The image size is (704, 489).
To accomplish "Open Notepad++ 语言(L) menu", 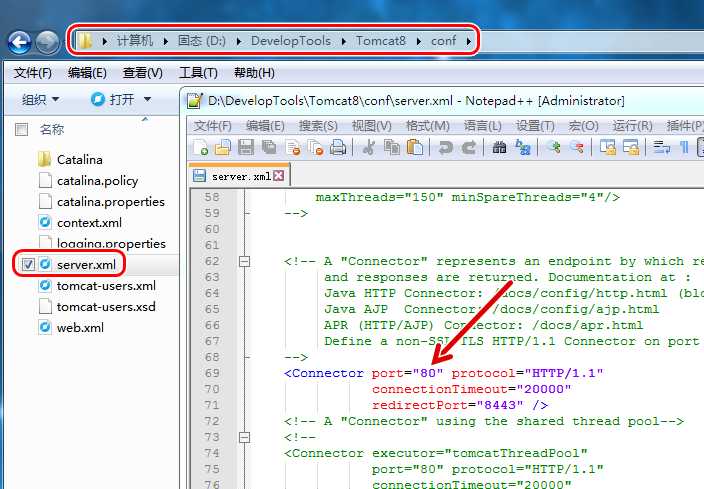I will pos(483,126).
